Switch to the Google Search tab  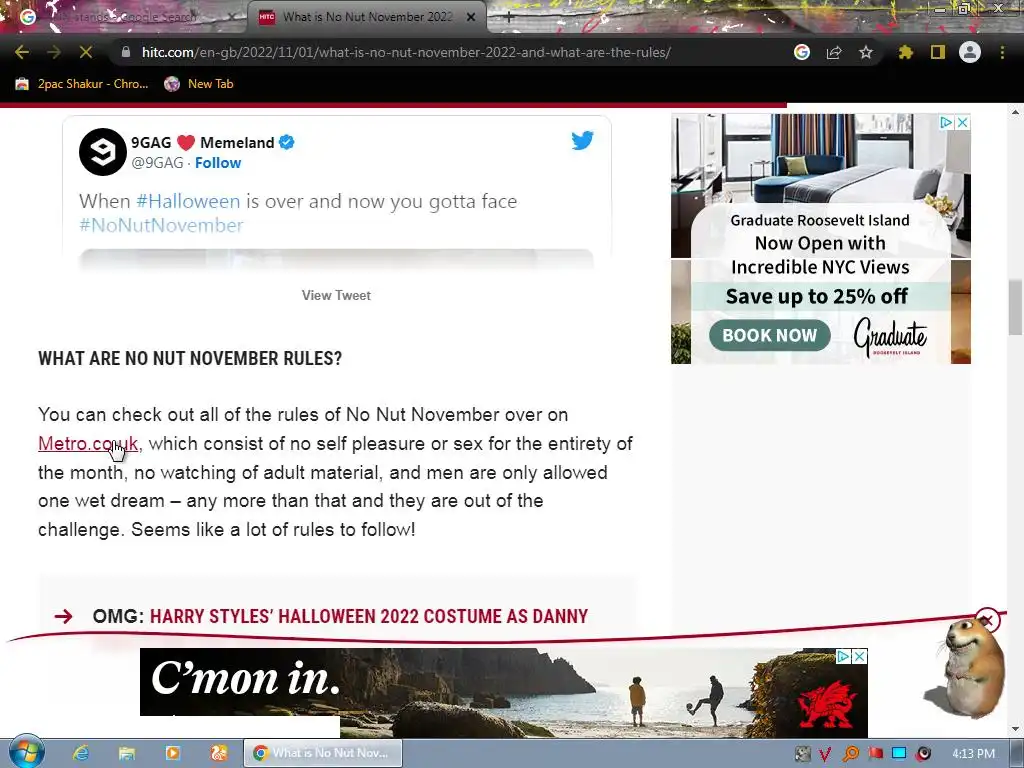124,17
